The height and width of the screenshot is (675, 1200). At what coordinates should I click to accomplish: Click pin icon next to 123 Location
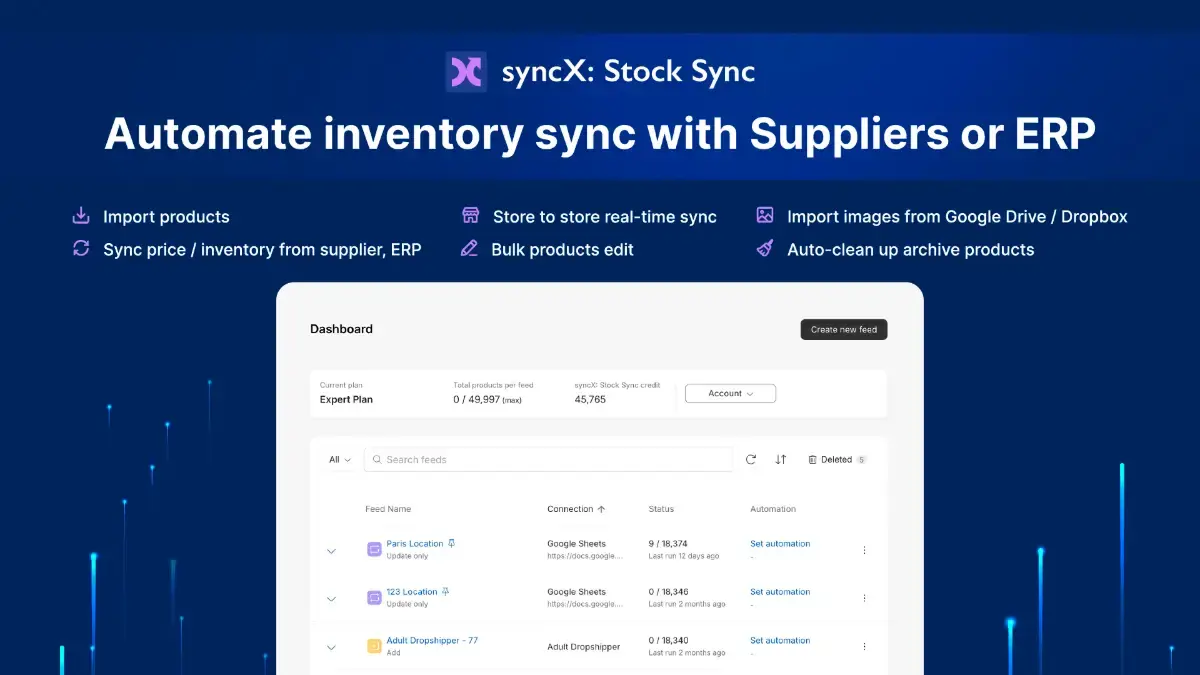click(x=445, y=591)
